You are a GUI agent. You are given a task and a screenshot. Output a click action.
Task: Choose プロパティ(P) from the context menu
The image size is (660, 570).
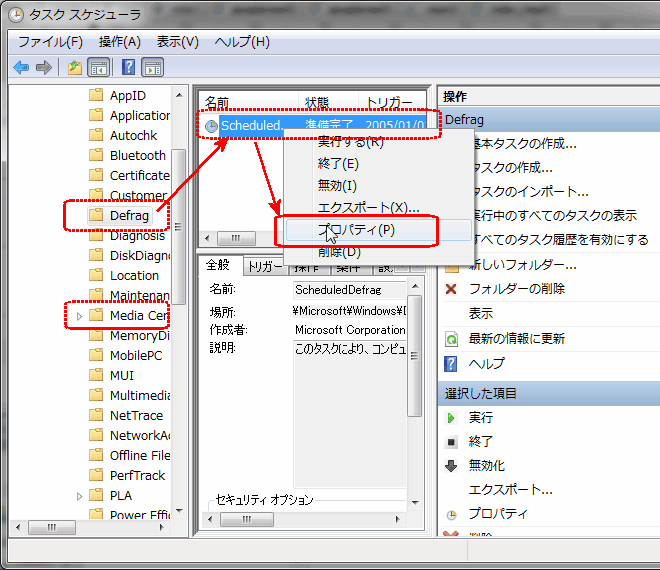point(357,230)
